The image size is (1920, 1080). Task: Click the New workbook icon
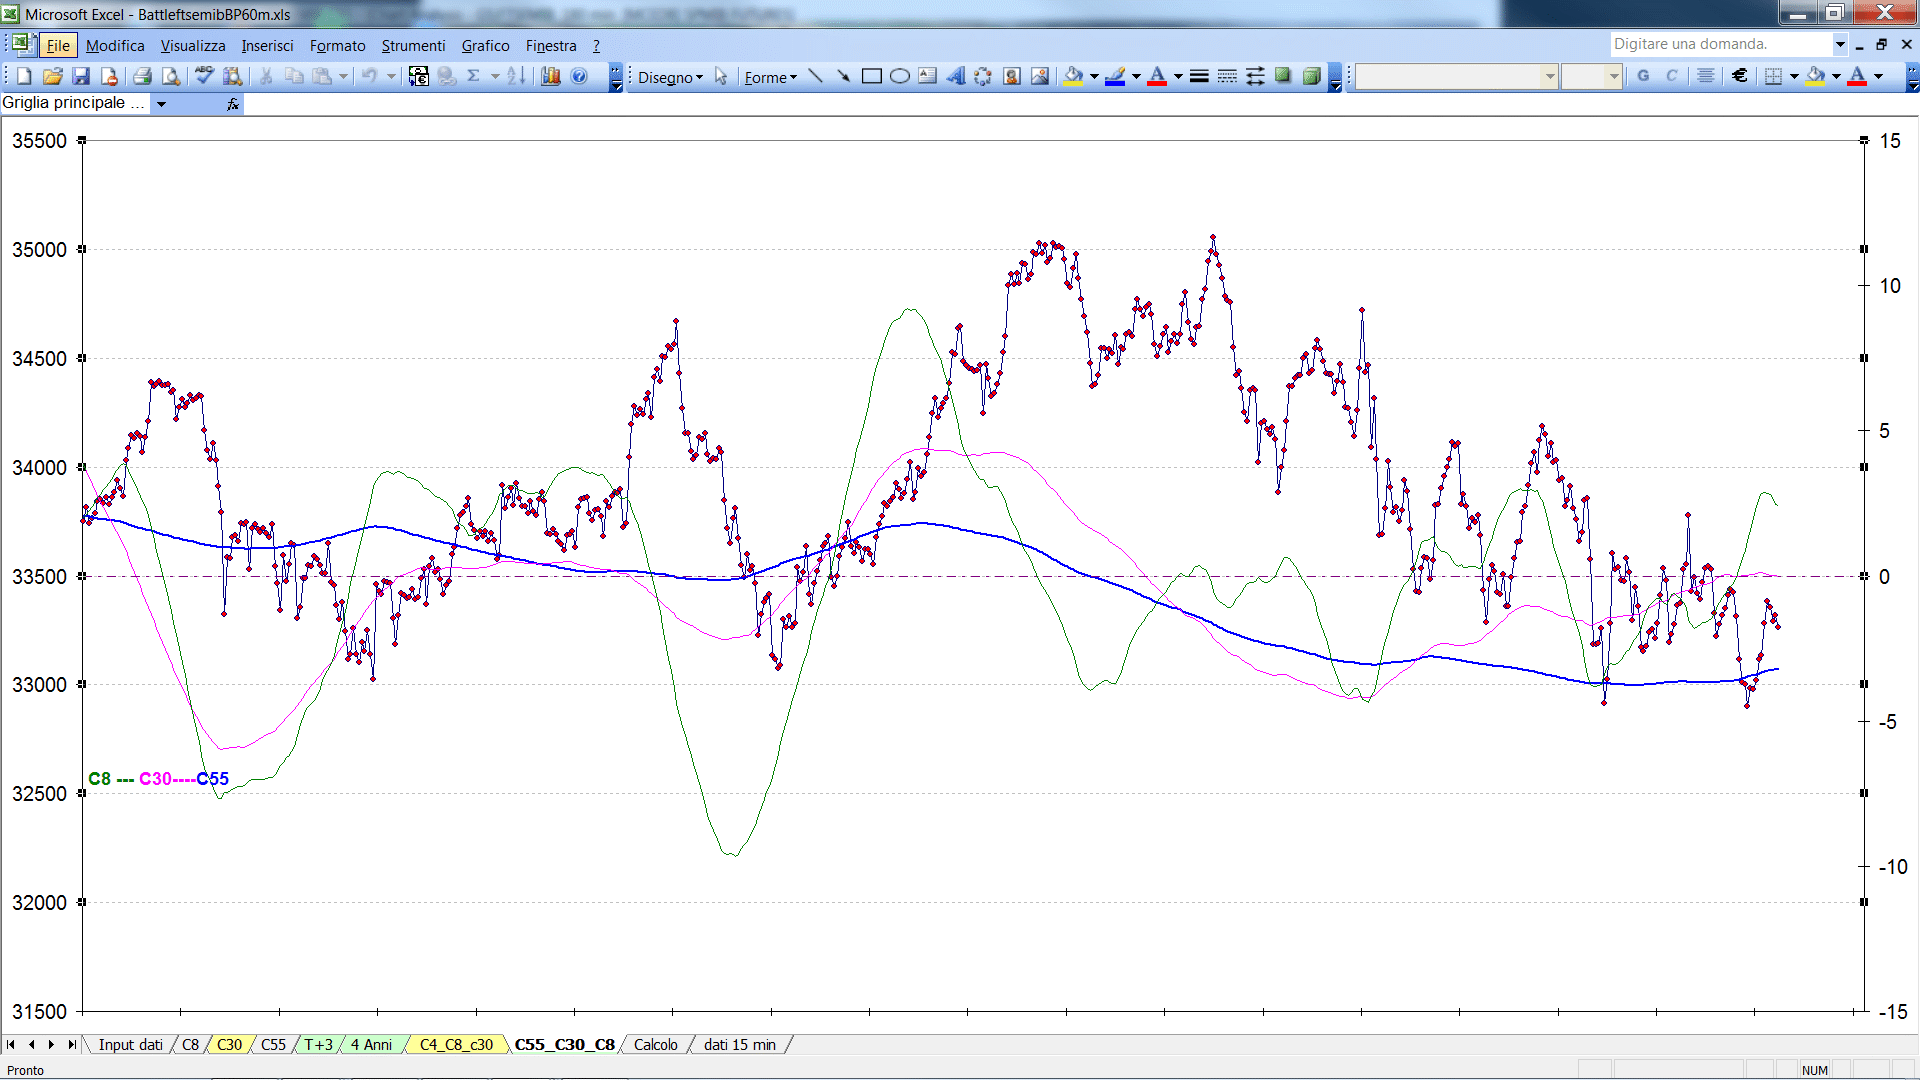[24, 76]
